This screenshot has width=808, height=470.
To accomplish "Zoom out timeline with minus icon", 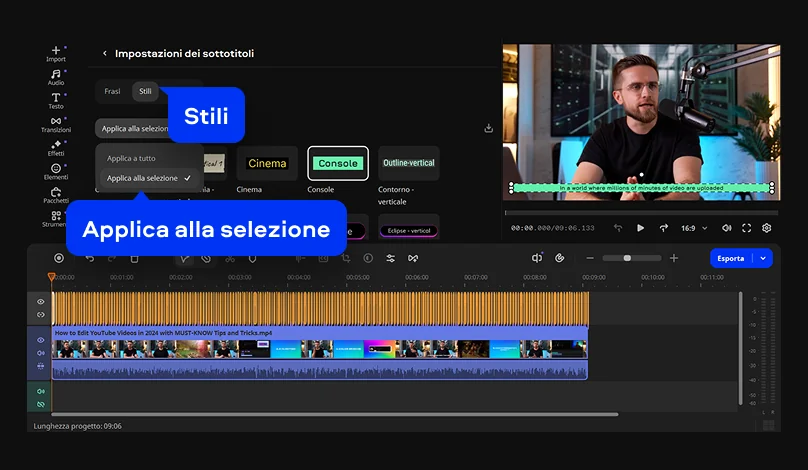I will point(590,258).
